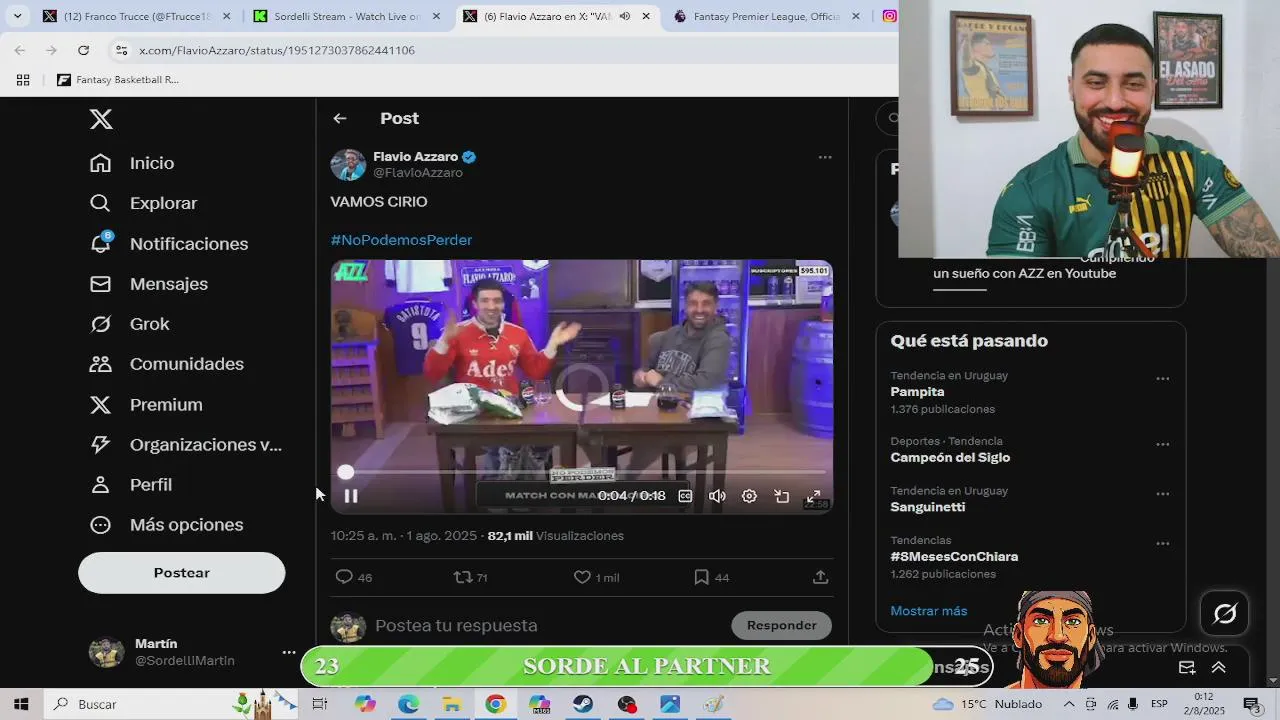
Task: Mute the Flavio Azzaro tab audio icon
Action: point(625,16)
